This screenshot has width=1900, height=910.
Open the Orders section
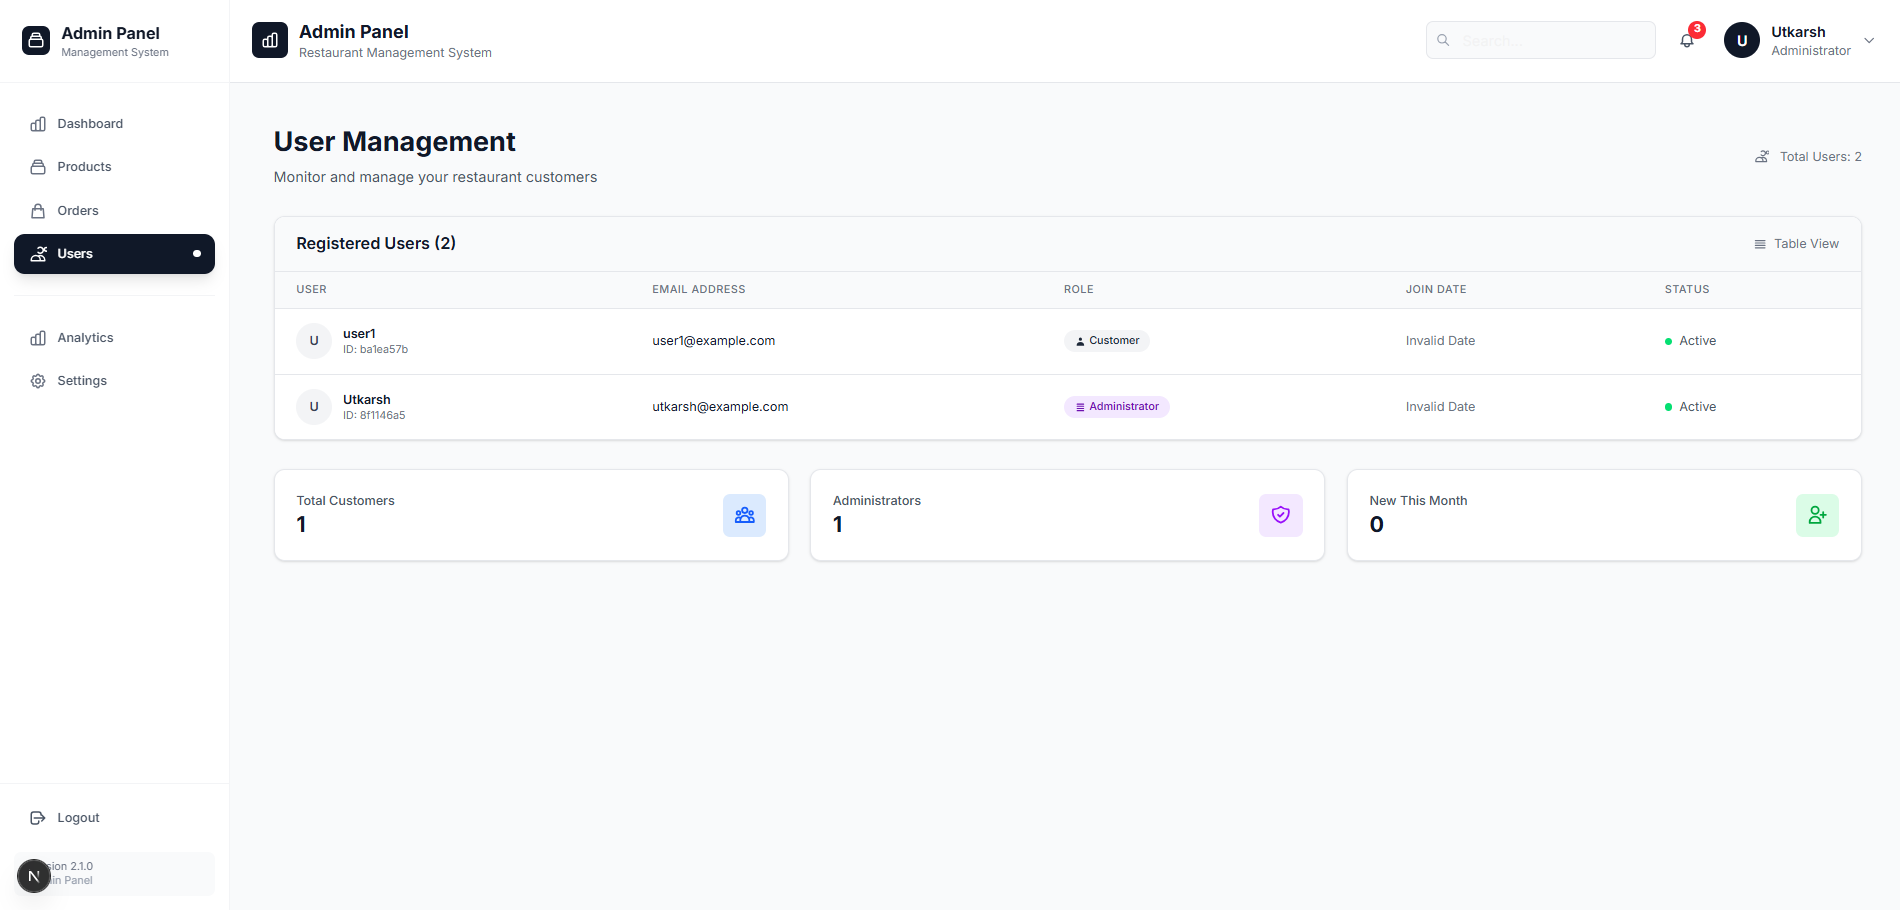click(x=78, y=211)
